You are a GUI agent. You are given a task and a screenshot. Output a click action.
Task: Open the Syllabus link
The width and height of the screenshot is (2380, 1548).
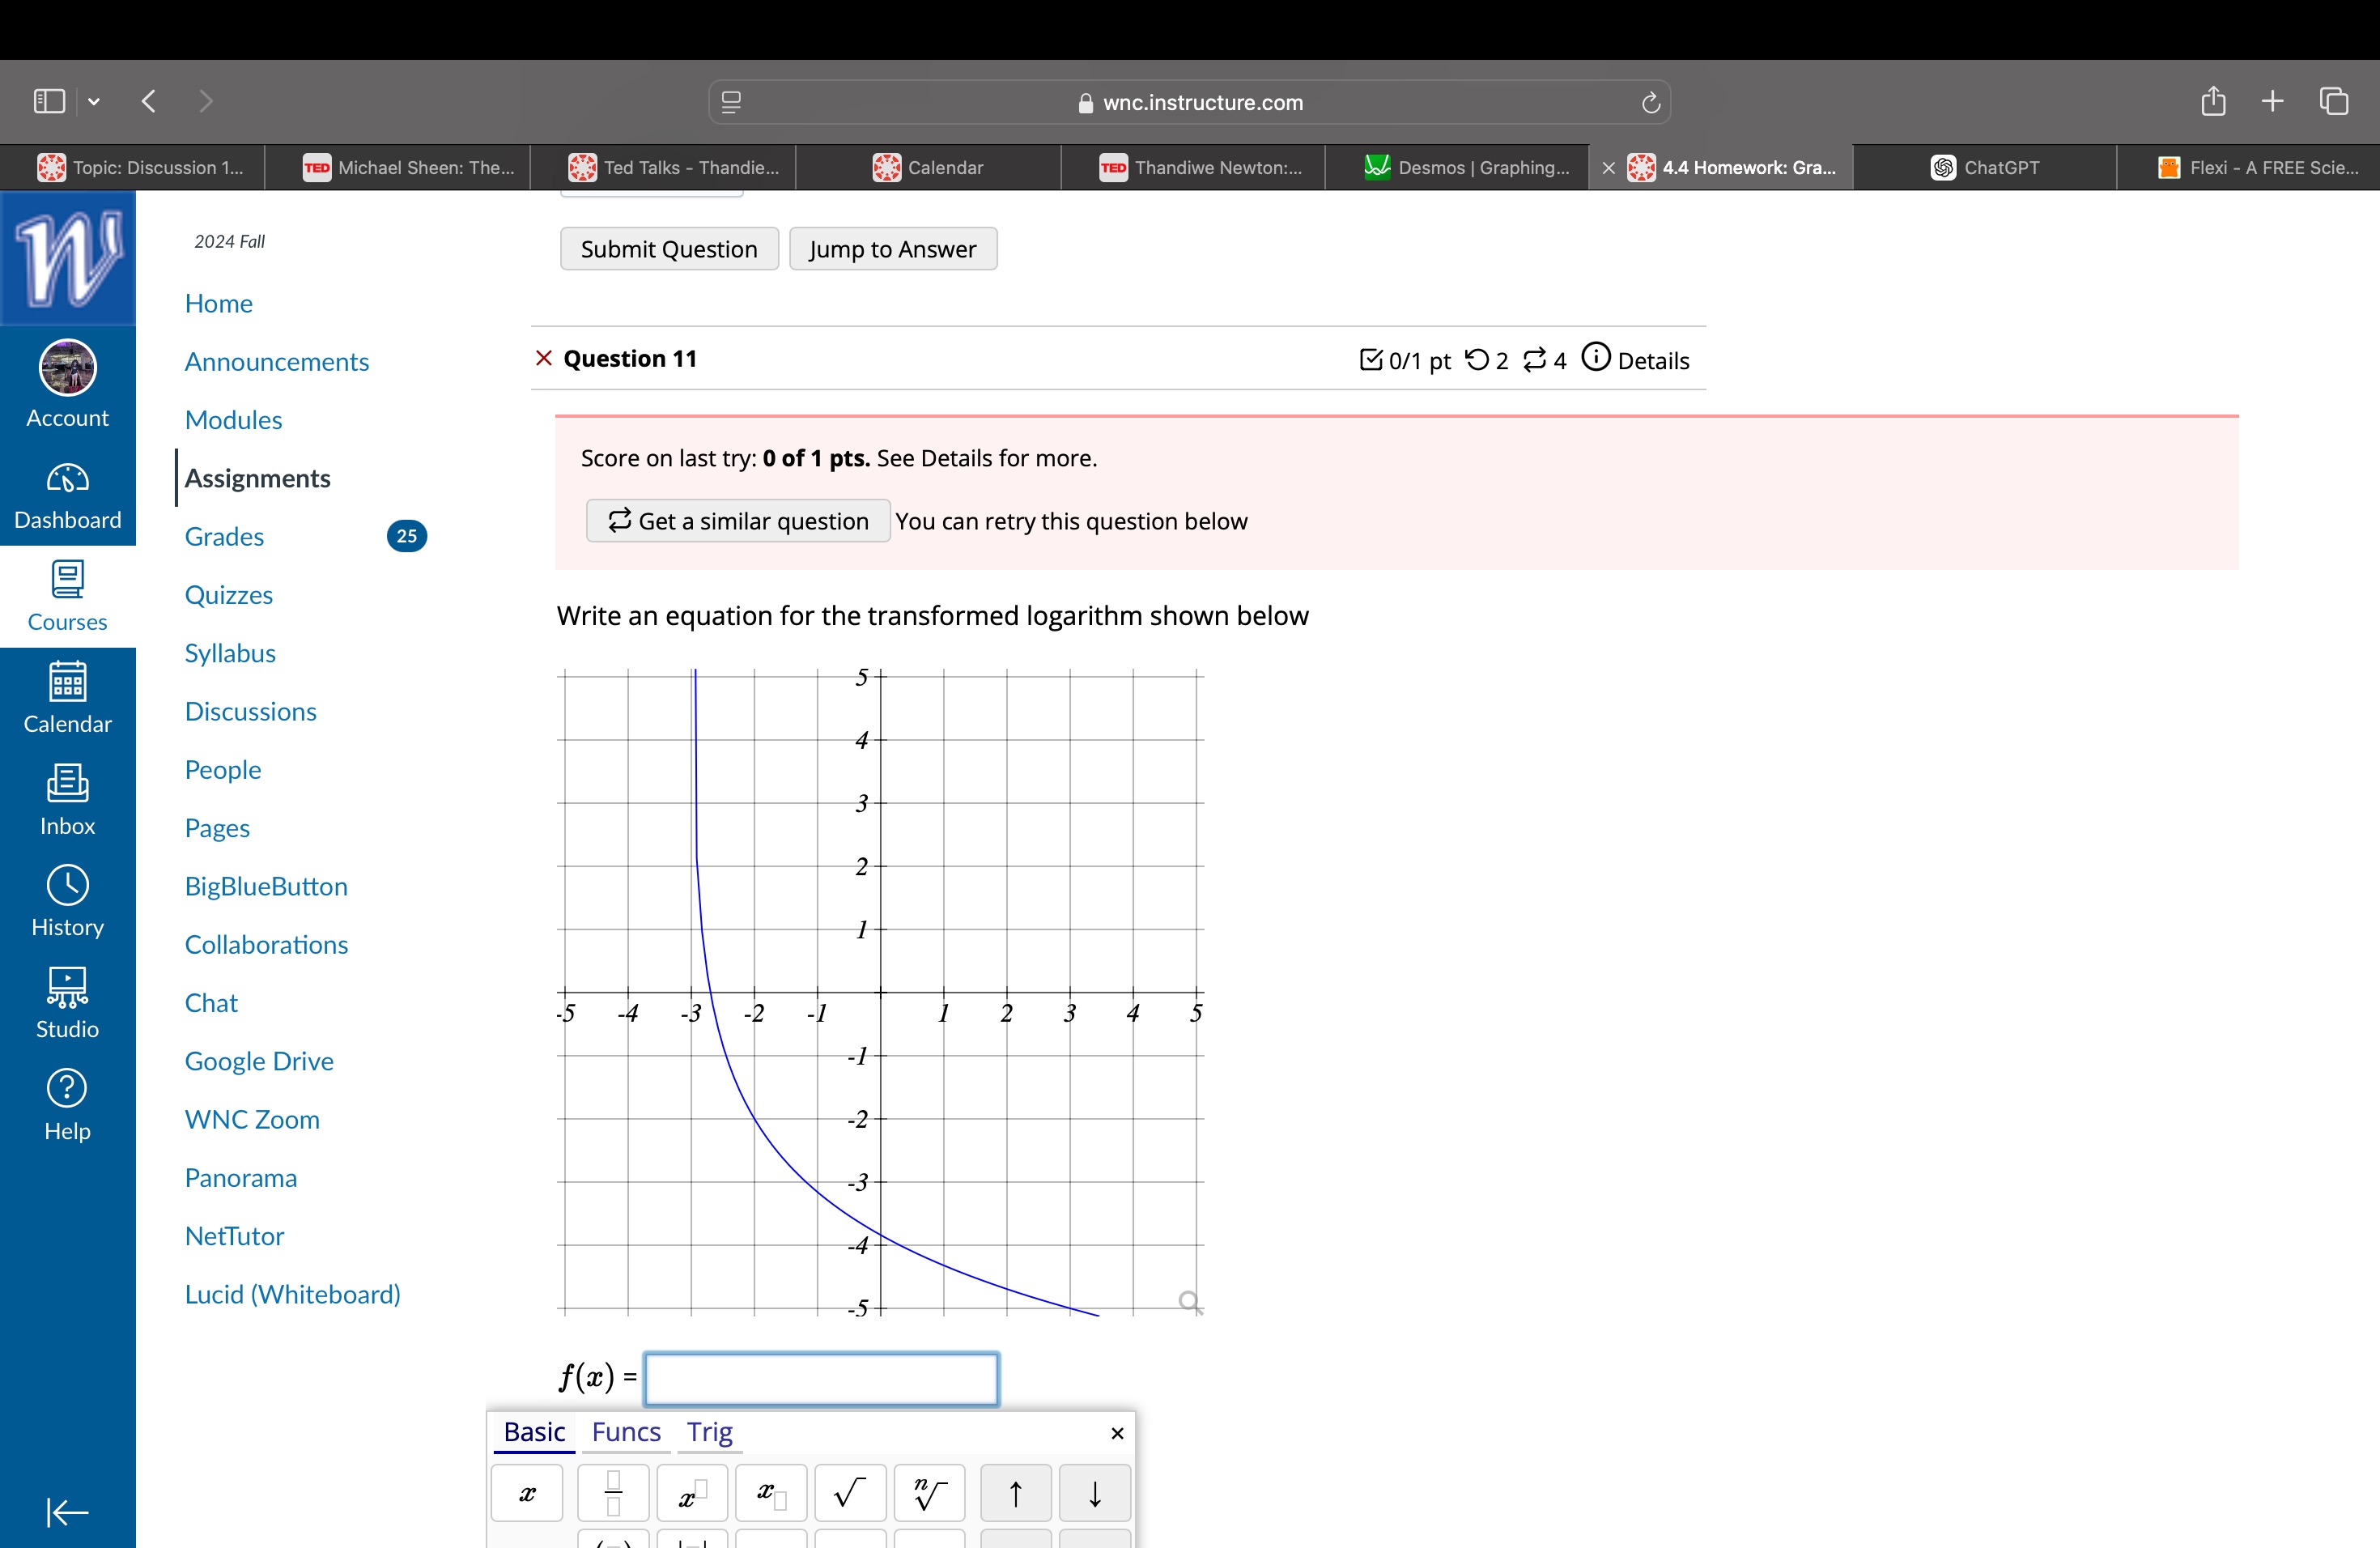point(230,653)
